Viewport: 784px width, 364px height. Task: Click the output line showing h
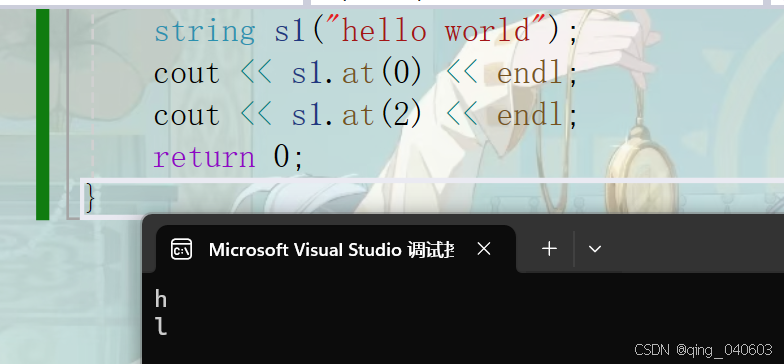(160, 299)
